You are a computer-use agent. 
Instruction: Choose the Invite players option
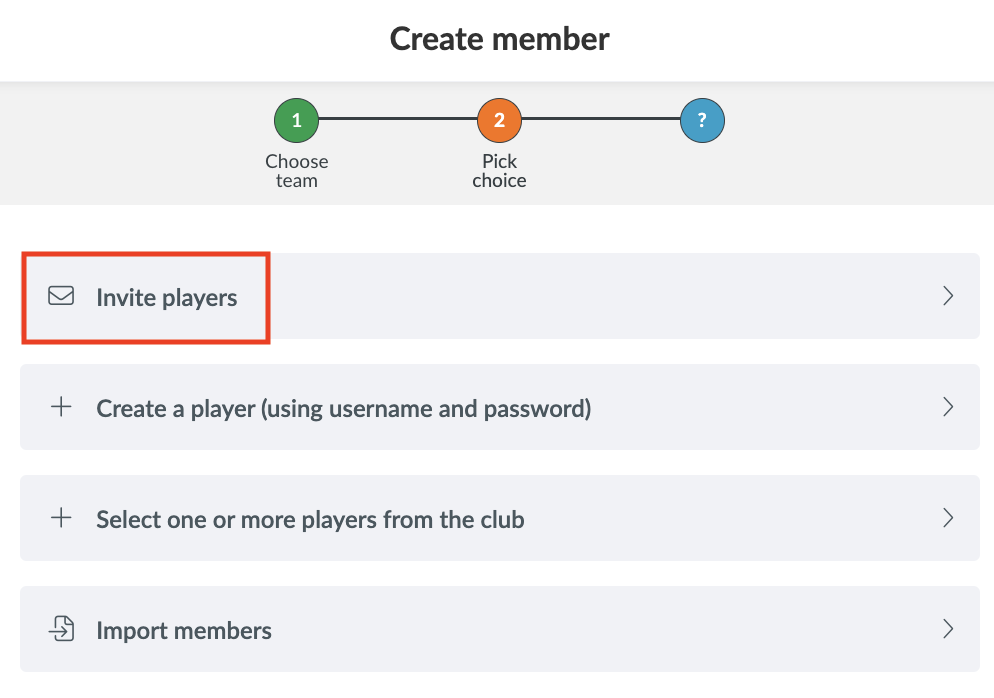(x=167, y=297)
